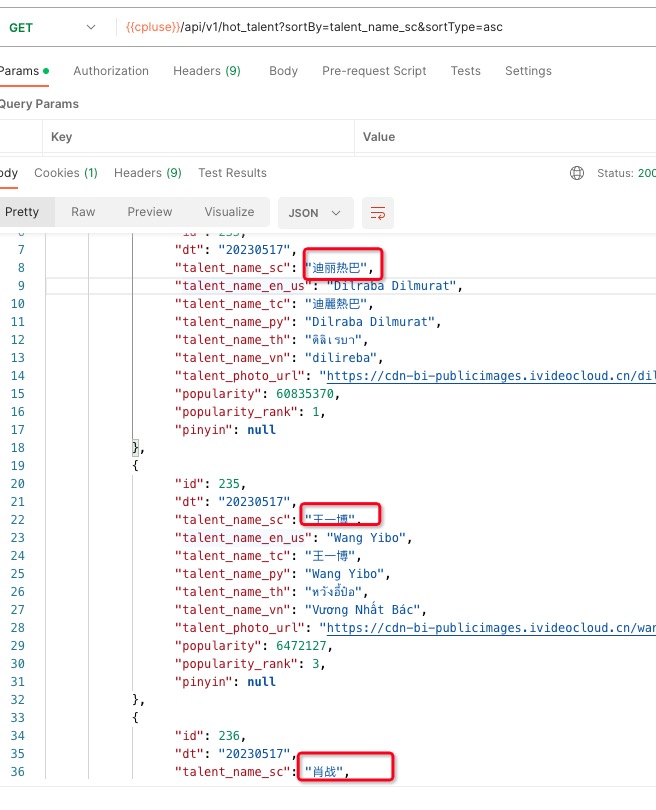656x810 pixels.
Task: Open Pre-request Script tab
Action: click(x=374, y=71)
